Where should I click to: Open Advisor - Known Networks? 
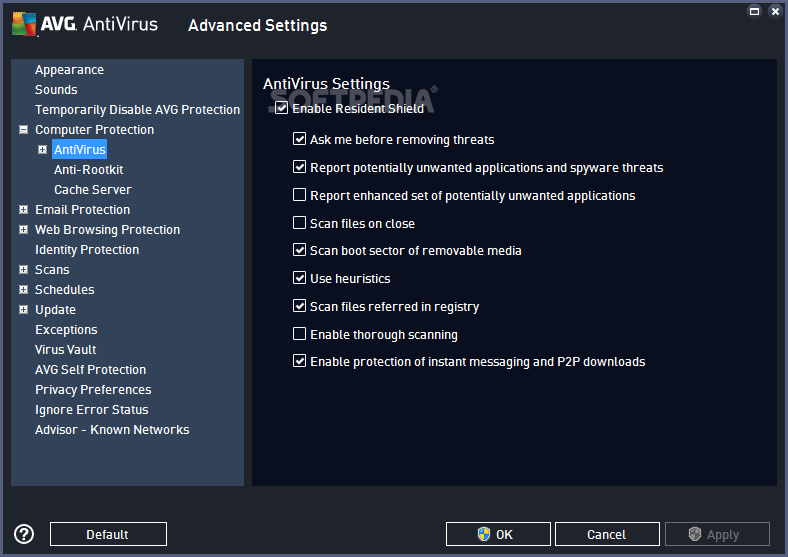[112, 430]
